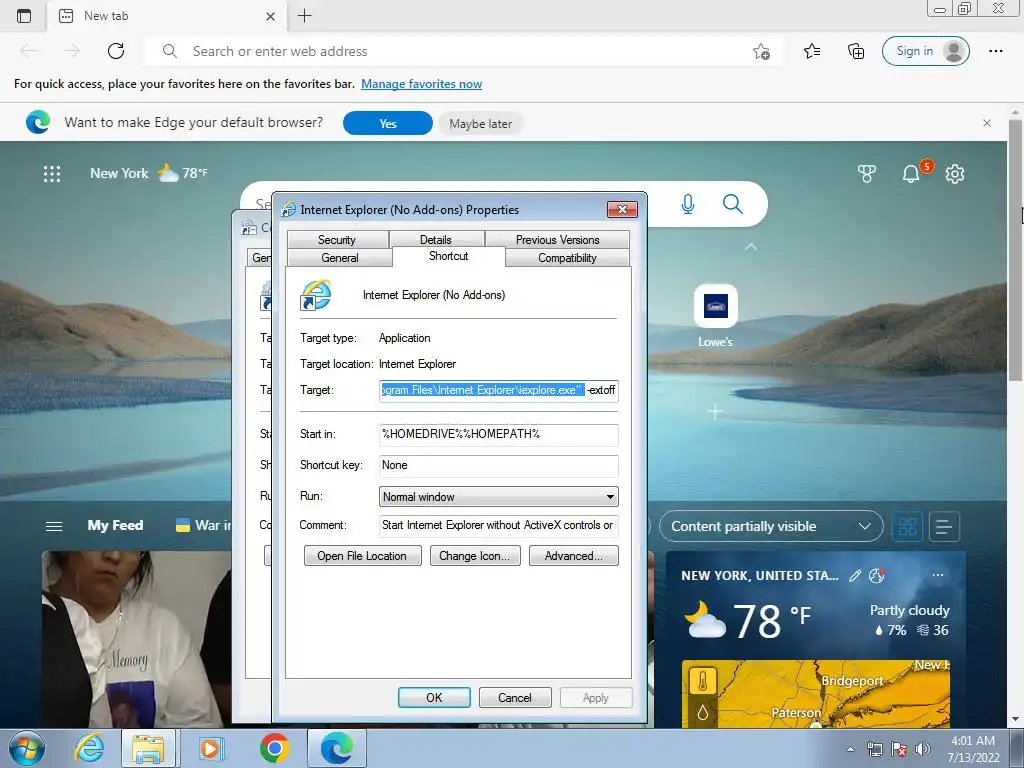Open the rewards trophy icon
The height and width of the screenshot is (768, 1024).
[867, 174]
